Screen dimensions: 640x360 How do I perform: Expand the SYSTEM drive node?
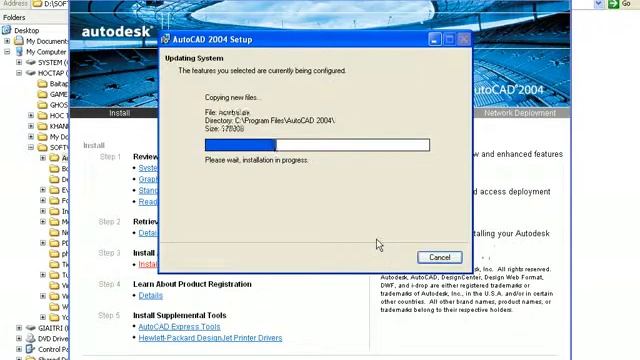pos(19,62)
